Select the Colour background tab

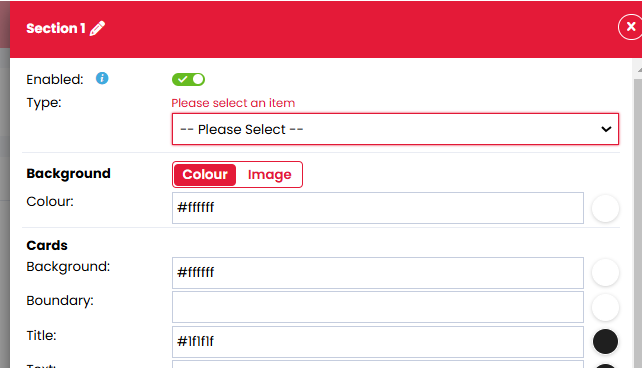click(205, 175)
